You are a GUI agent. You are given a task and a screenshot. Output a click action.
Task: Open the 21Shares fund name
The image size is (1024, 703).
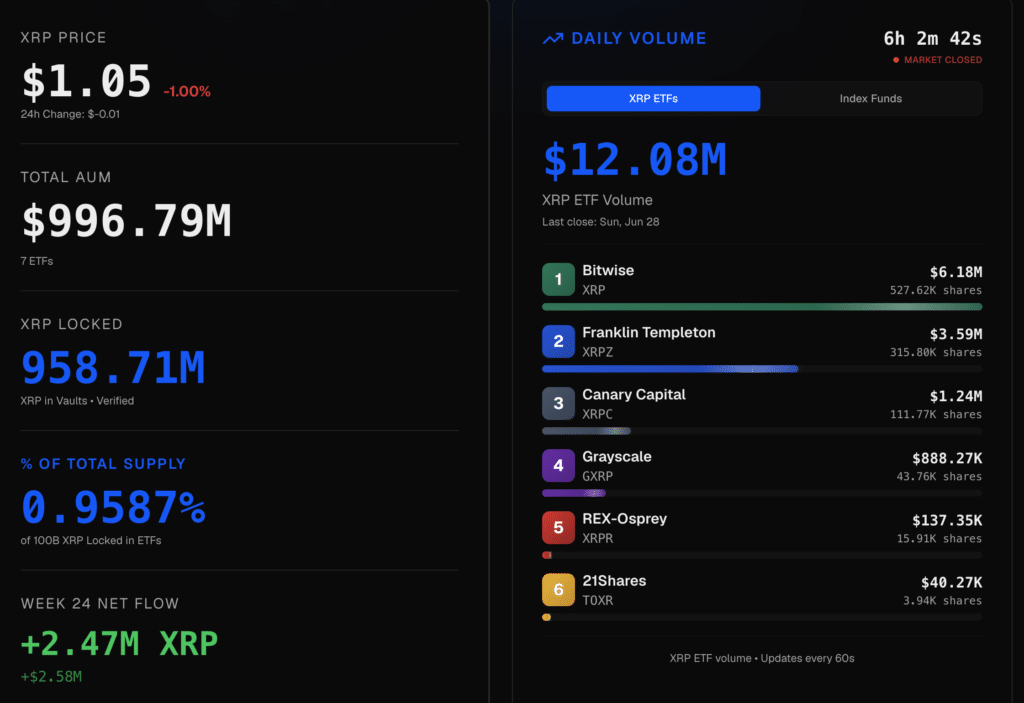coord(614,581)
